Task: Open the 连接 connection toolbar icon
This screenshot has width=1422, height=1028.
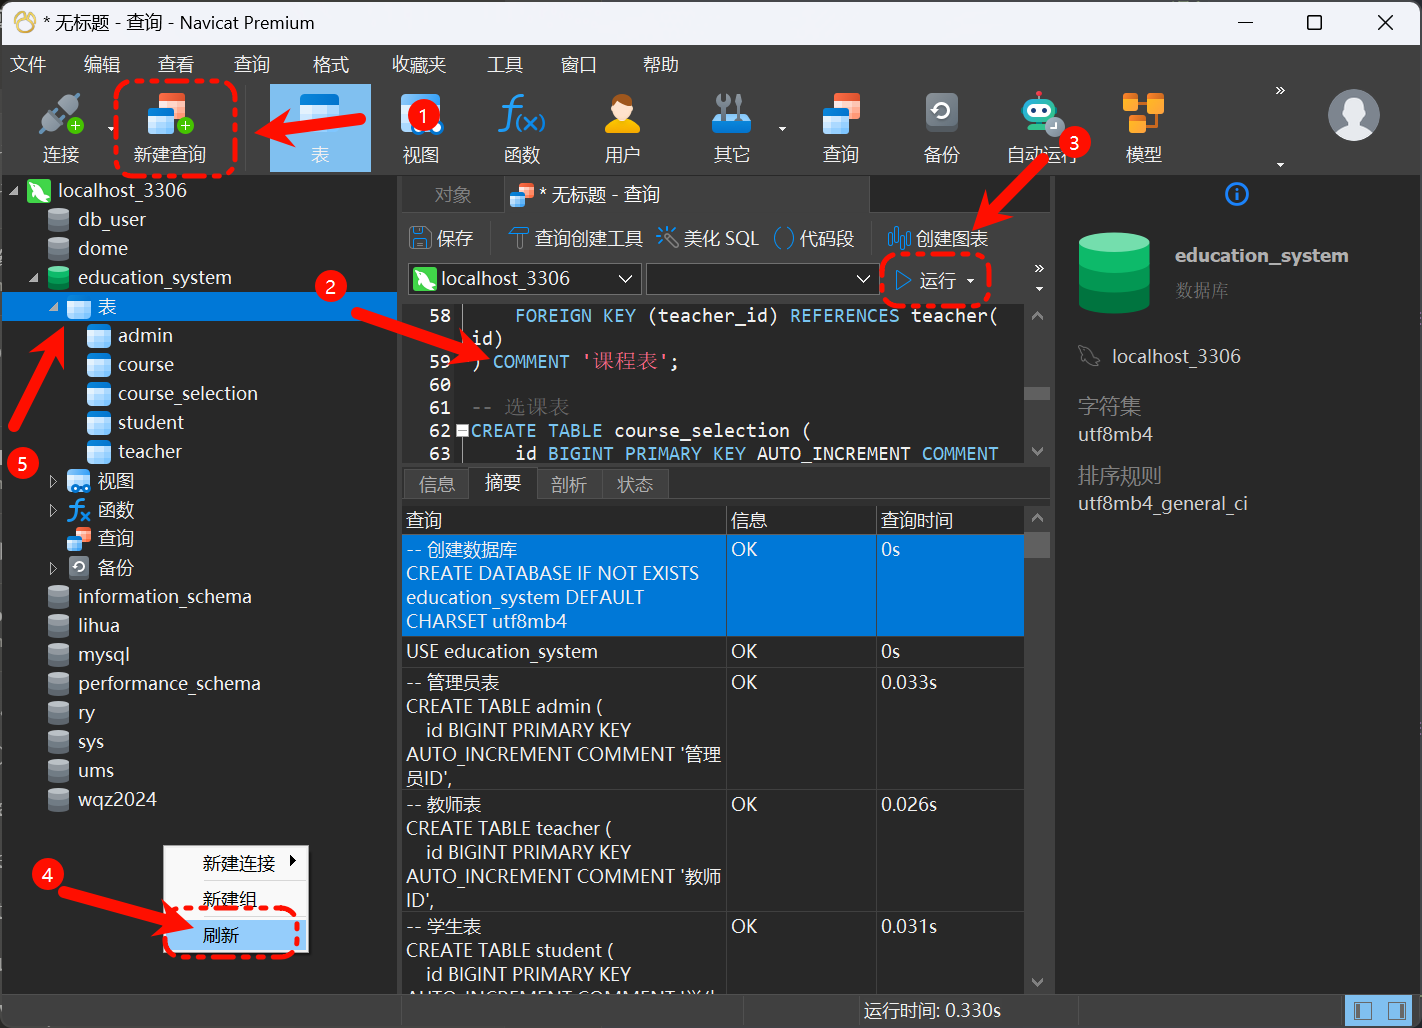Action: tap(61, 128)
